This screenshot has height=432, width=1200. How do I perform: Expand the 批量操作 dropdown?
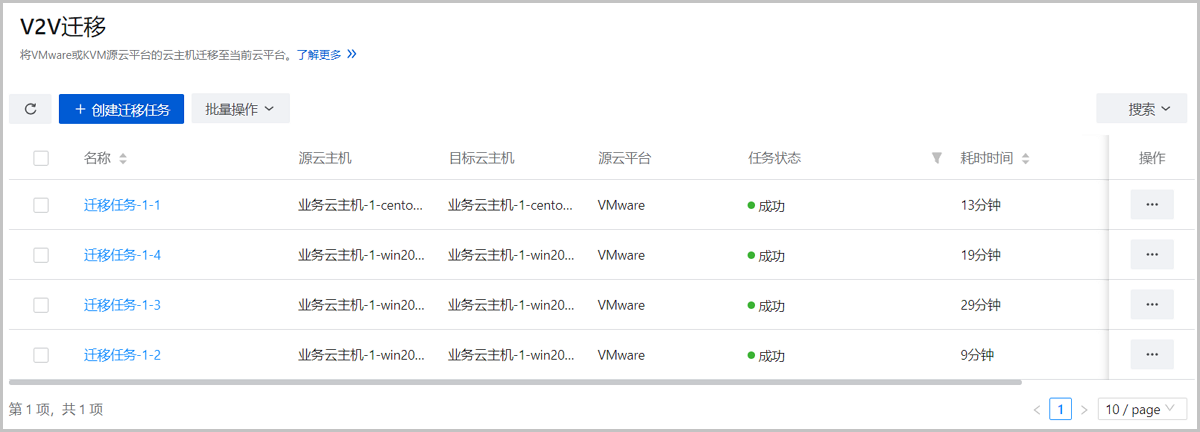click(240, 109)
